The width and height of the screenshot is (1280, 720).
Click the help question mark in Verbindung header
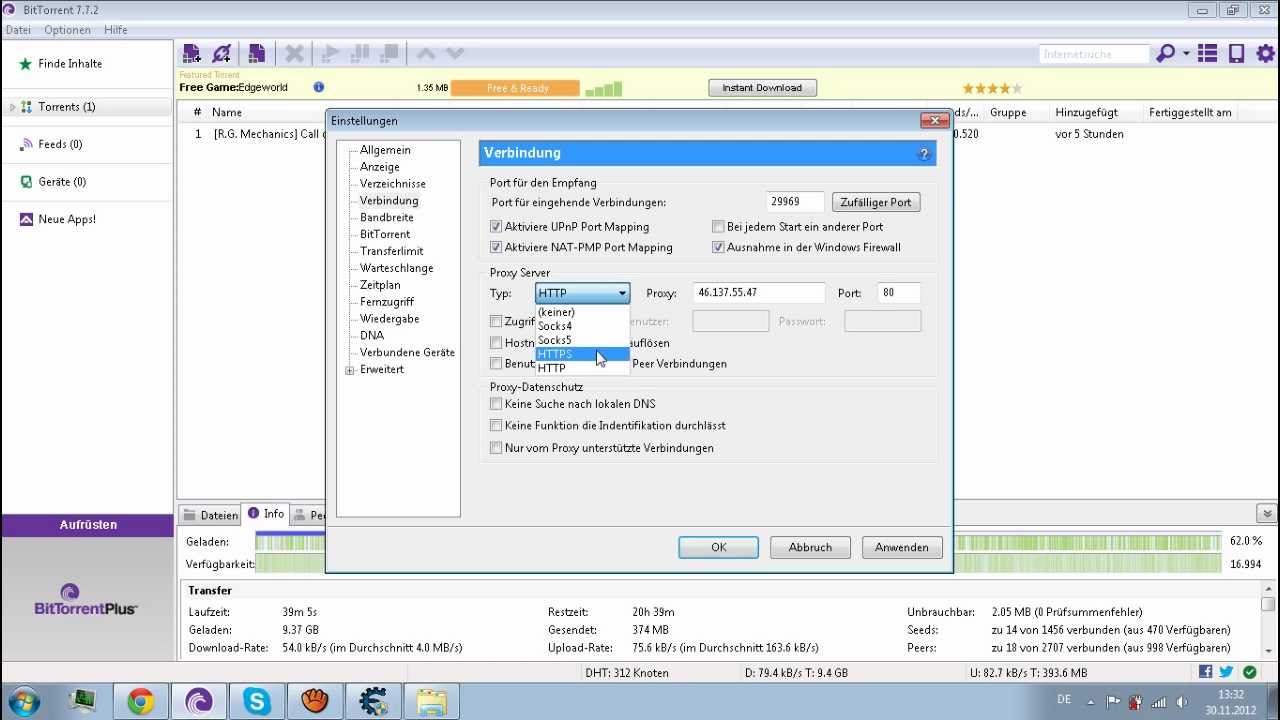[924, 154]
